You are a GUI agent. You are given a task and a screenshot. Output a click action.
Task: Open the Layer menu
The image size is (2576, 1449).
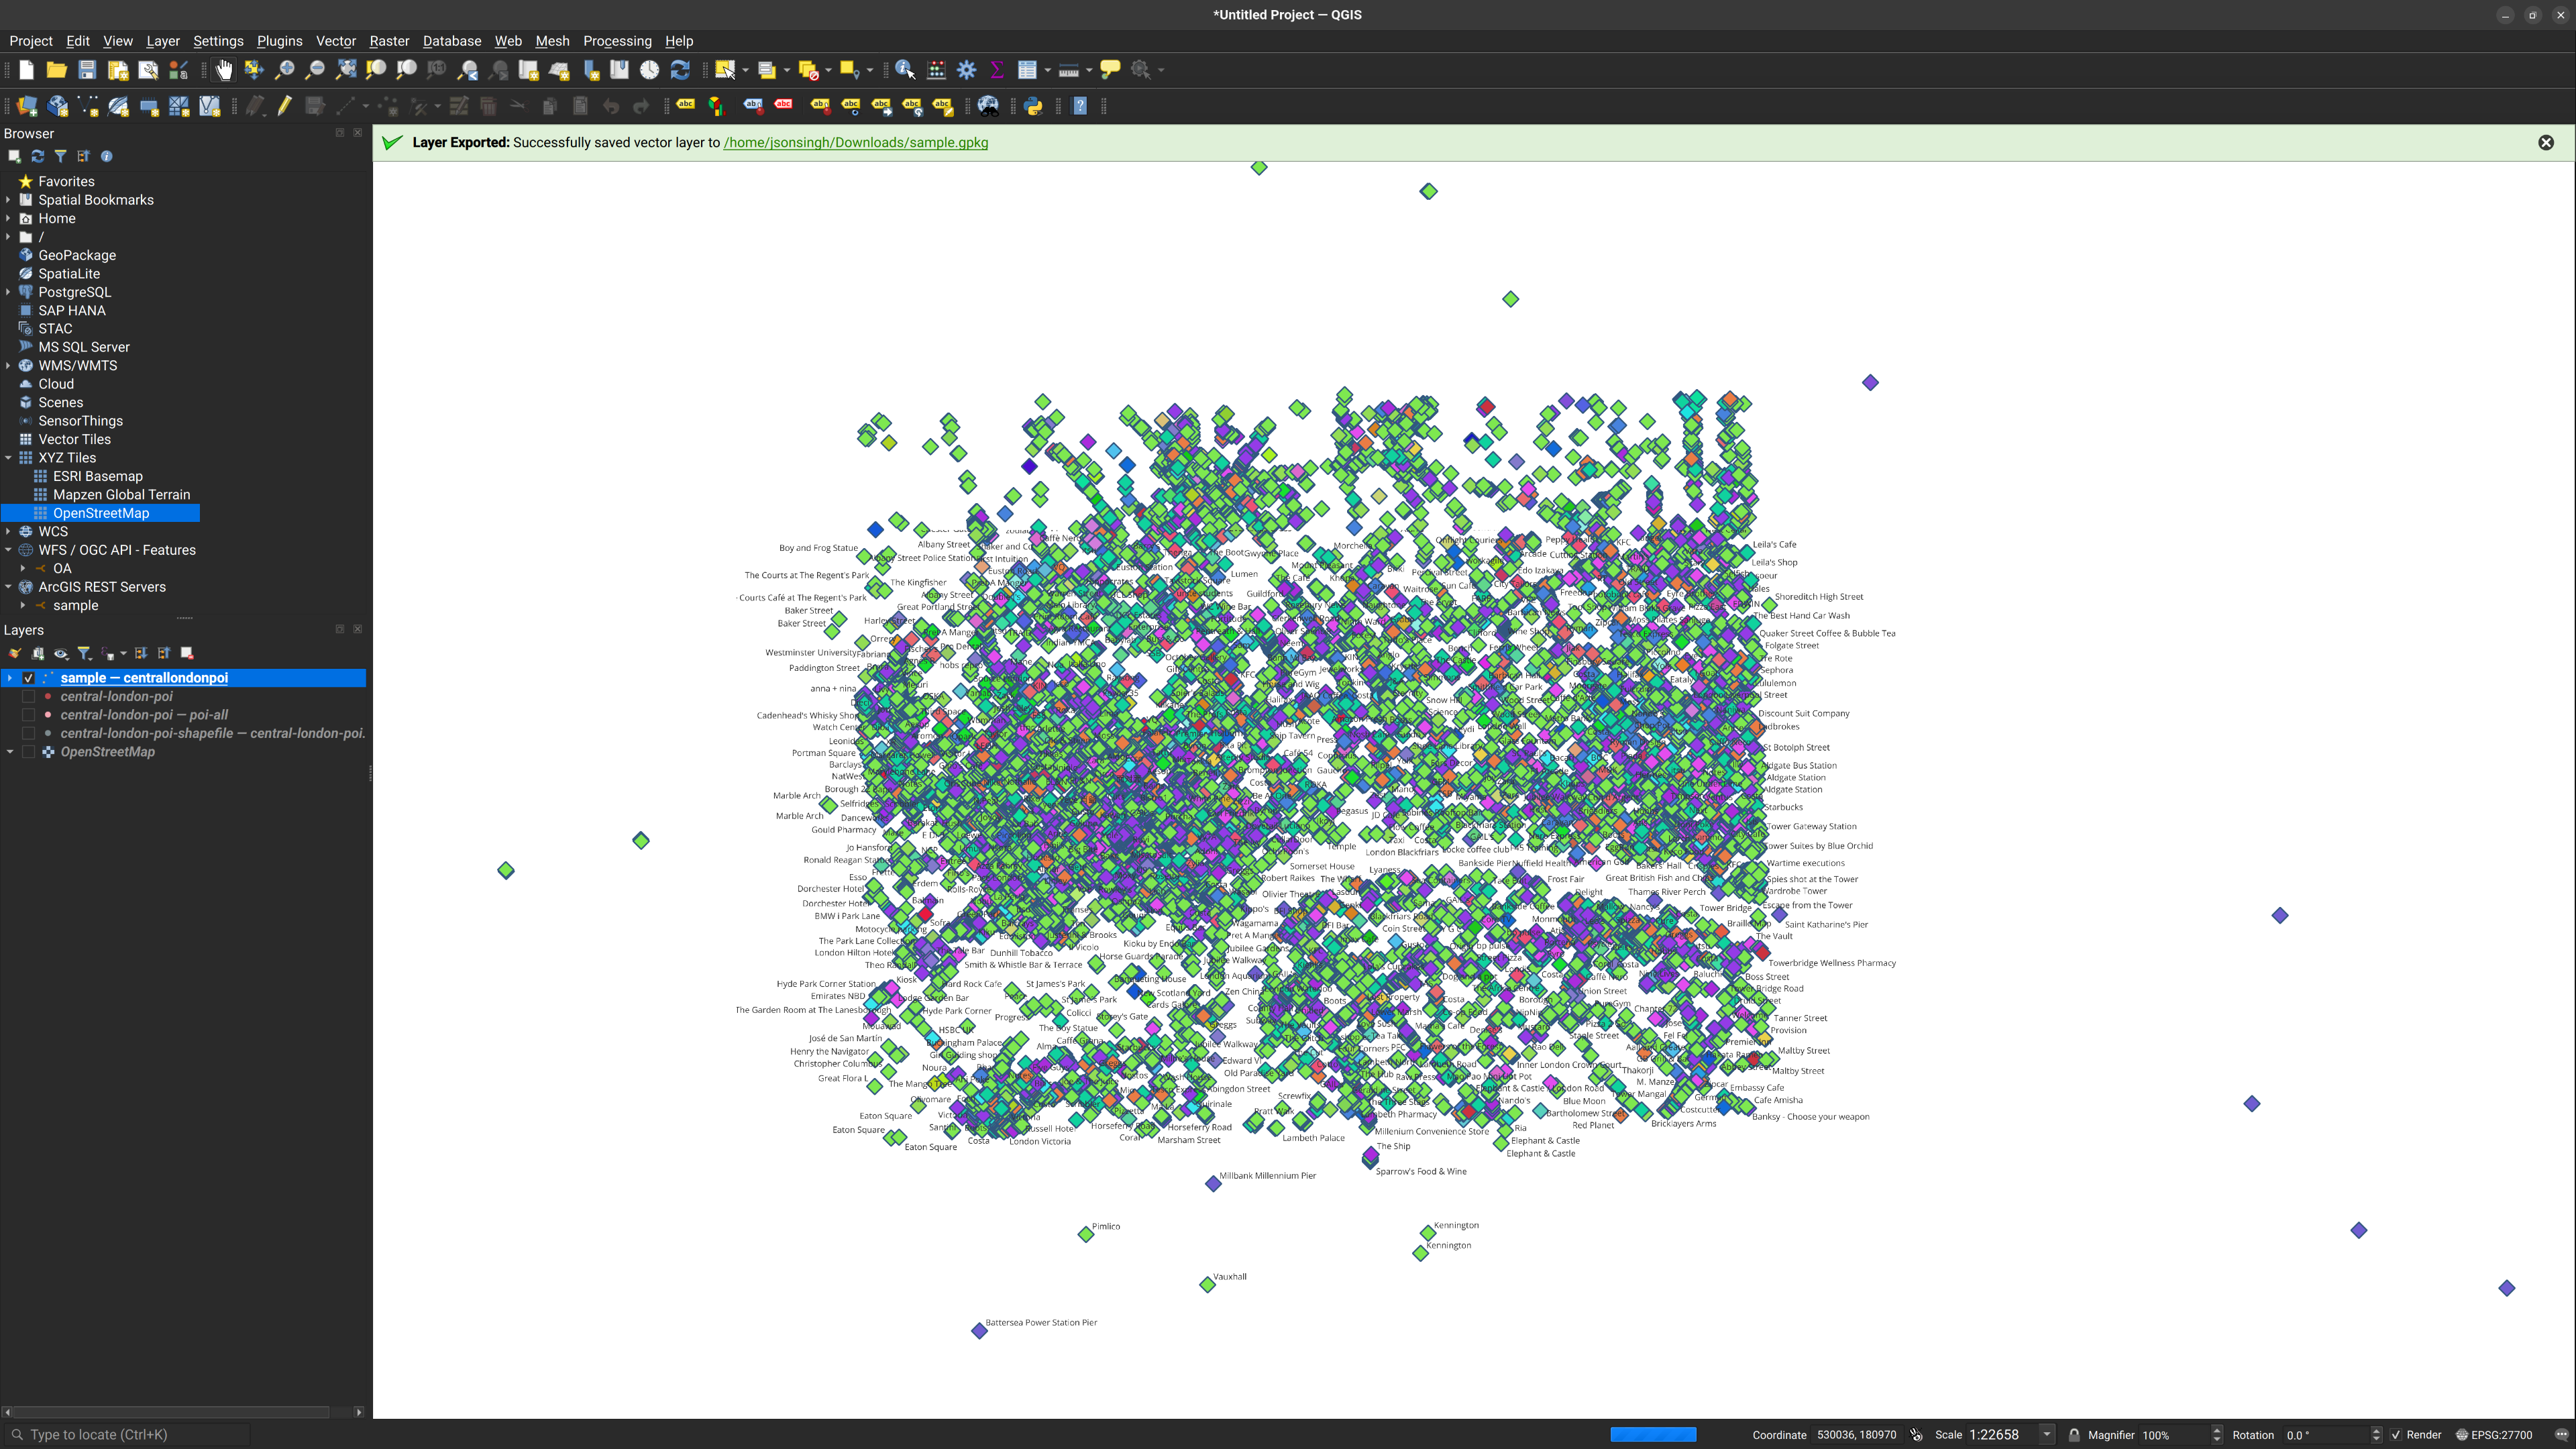(163, 41)
